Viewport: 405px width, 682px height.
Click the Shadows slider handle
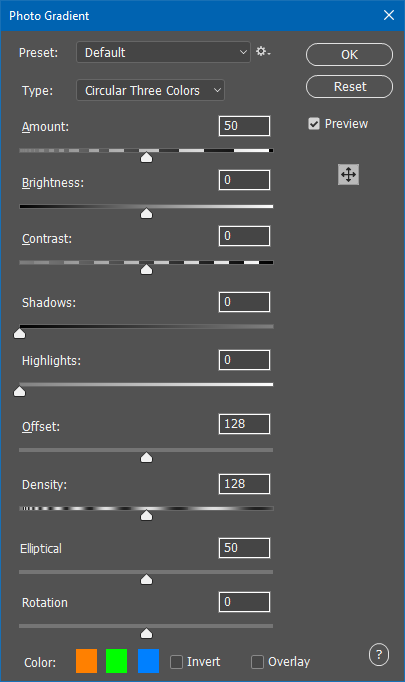coord(20,333)
